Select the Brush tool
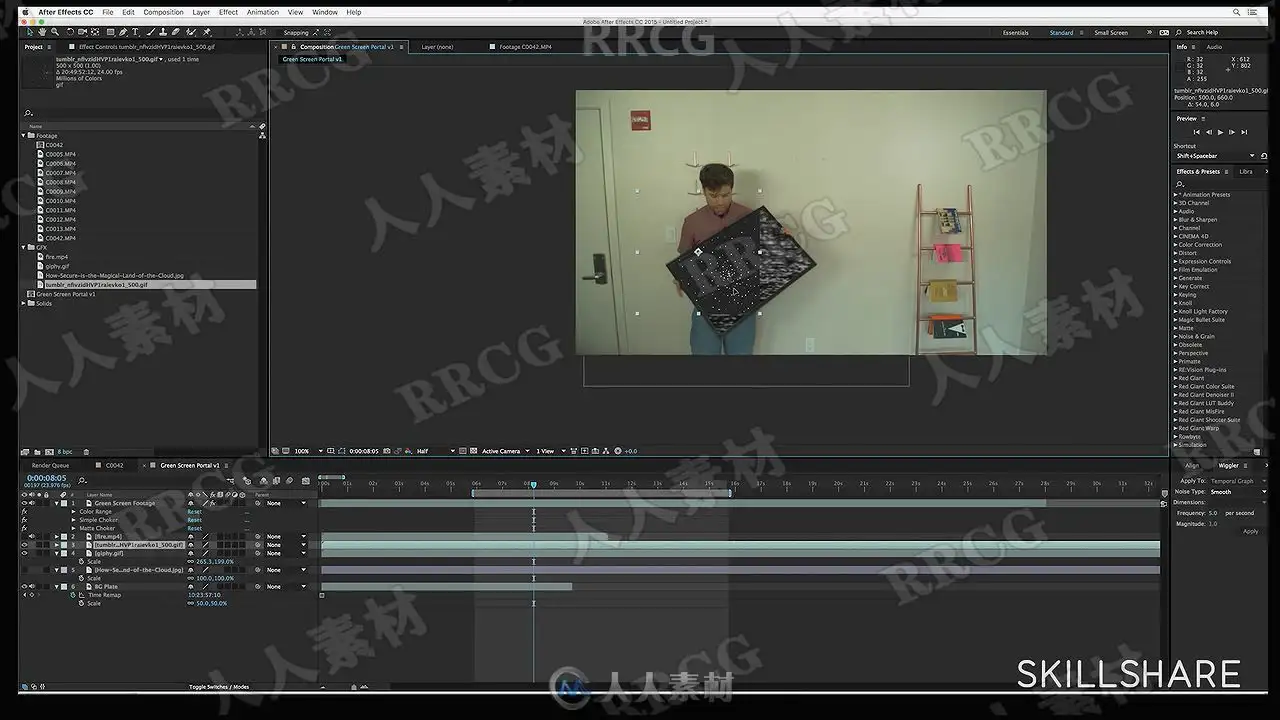Screen dimensions: 1280x720 (150, 32)
